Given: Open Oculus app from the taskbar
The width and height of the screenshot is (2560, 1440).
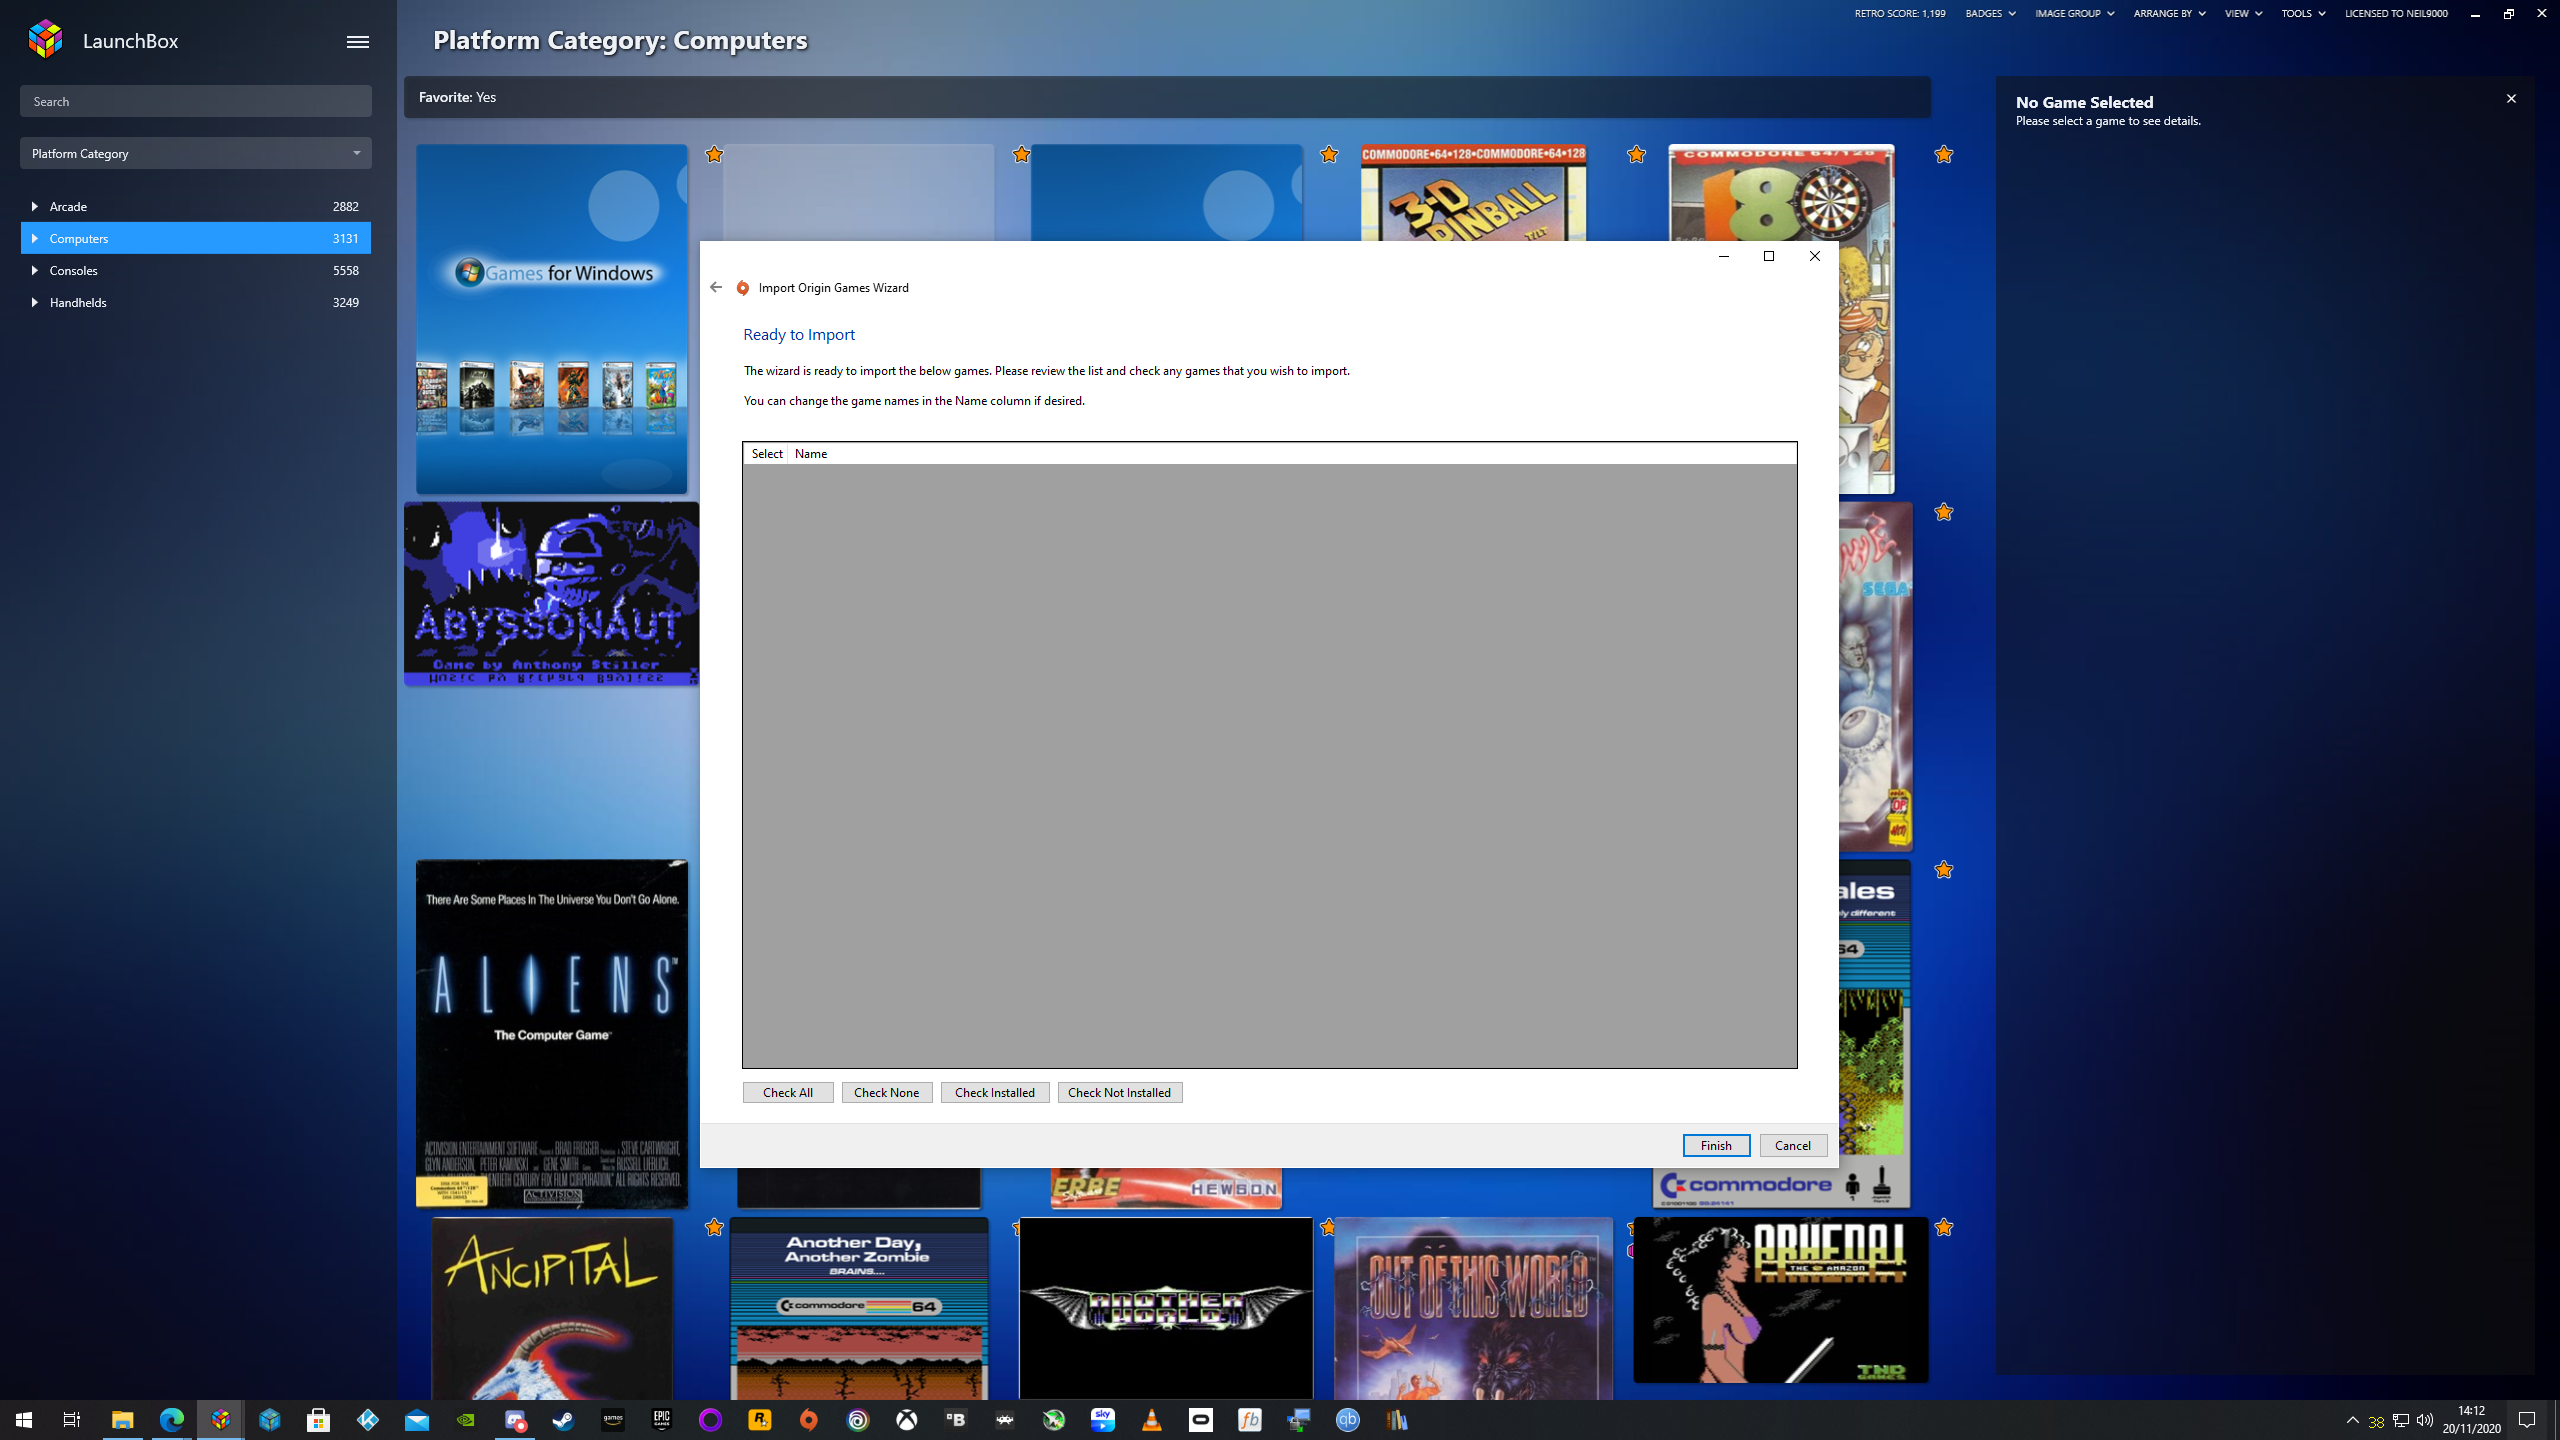Looking at the screenshot, I should (1201, 1420).
